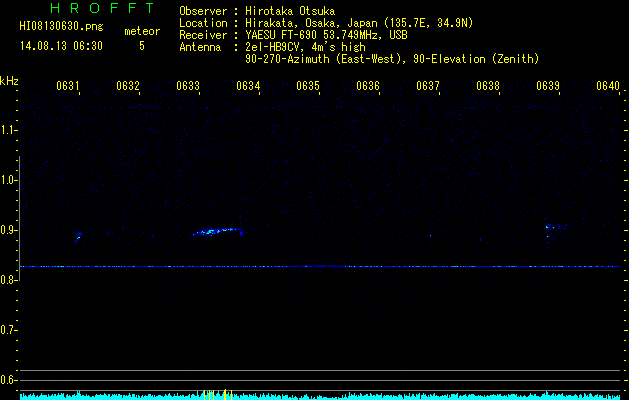The height and width of the screenshot is (400, 629).
Task: Click the long meteor echo between 0633 and 0634
Action: pyautogui.click(x=217, y=231)
